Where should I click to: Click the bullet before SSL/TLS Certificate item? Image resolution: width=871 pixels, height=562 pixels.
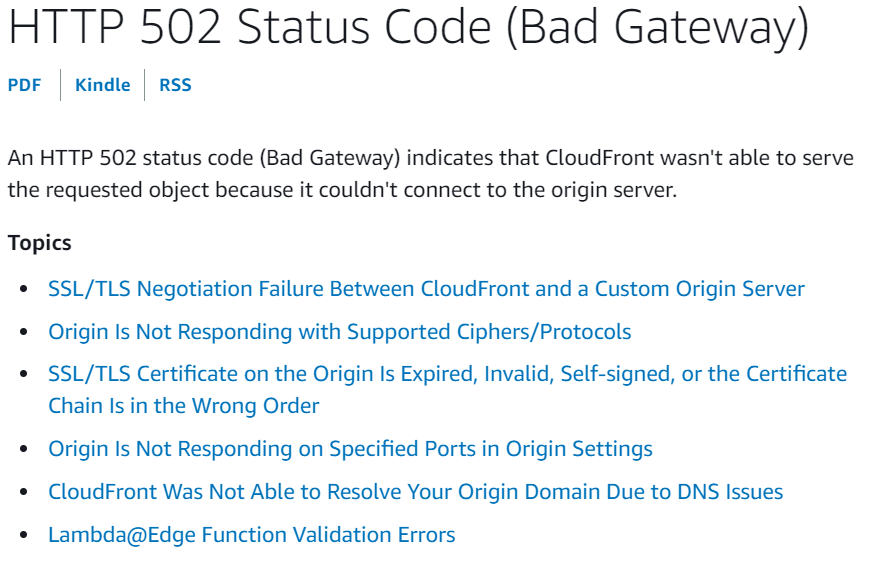click(x=25, y=376)
